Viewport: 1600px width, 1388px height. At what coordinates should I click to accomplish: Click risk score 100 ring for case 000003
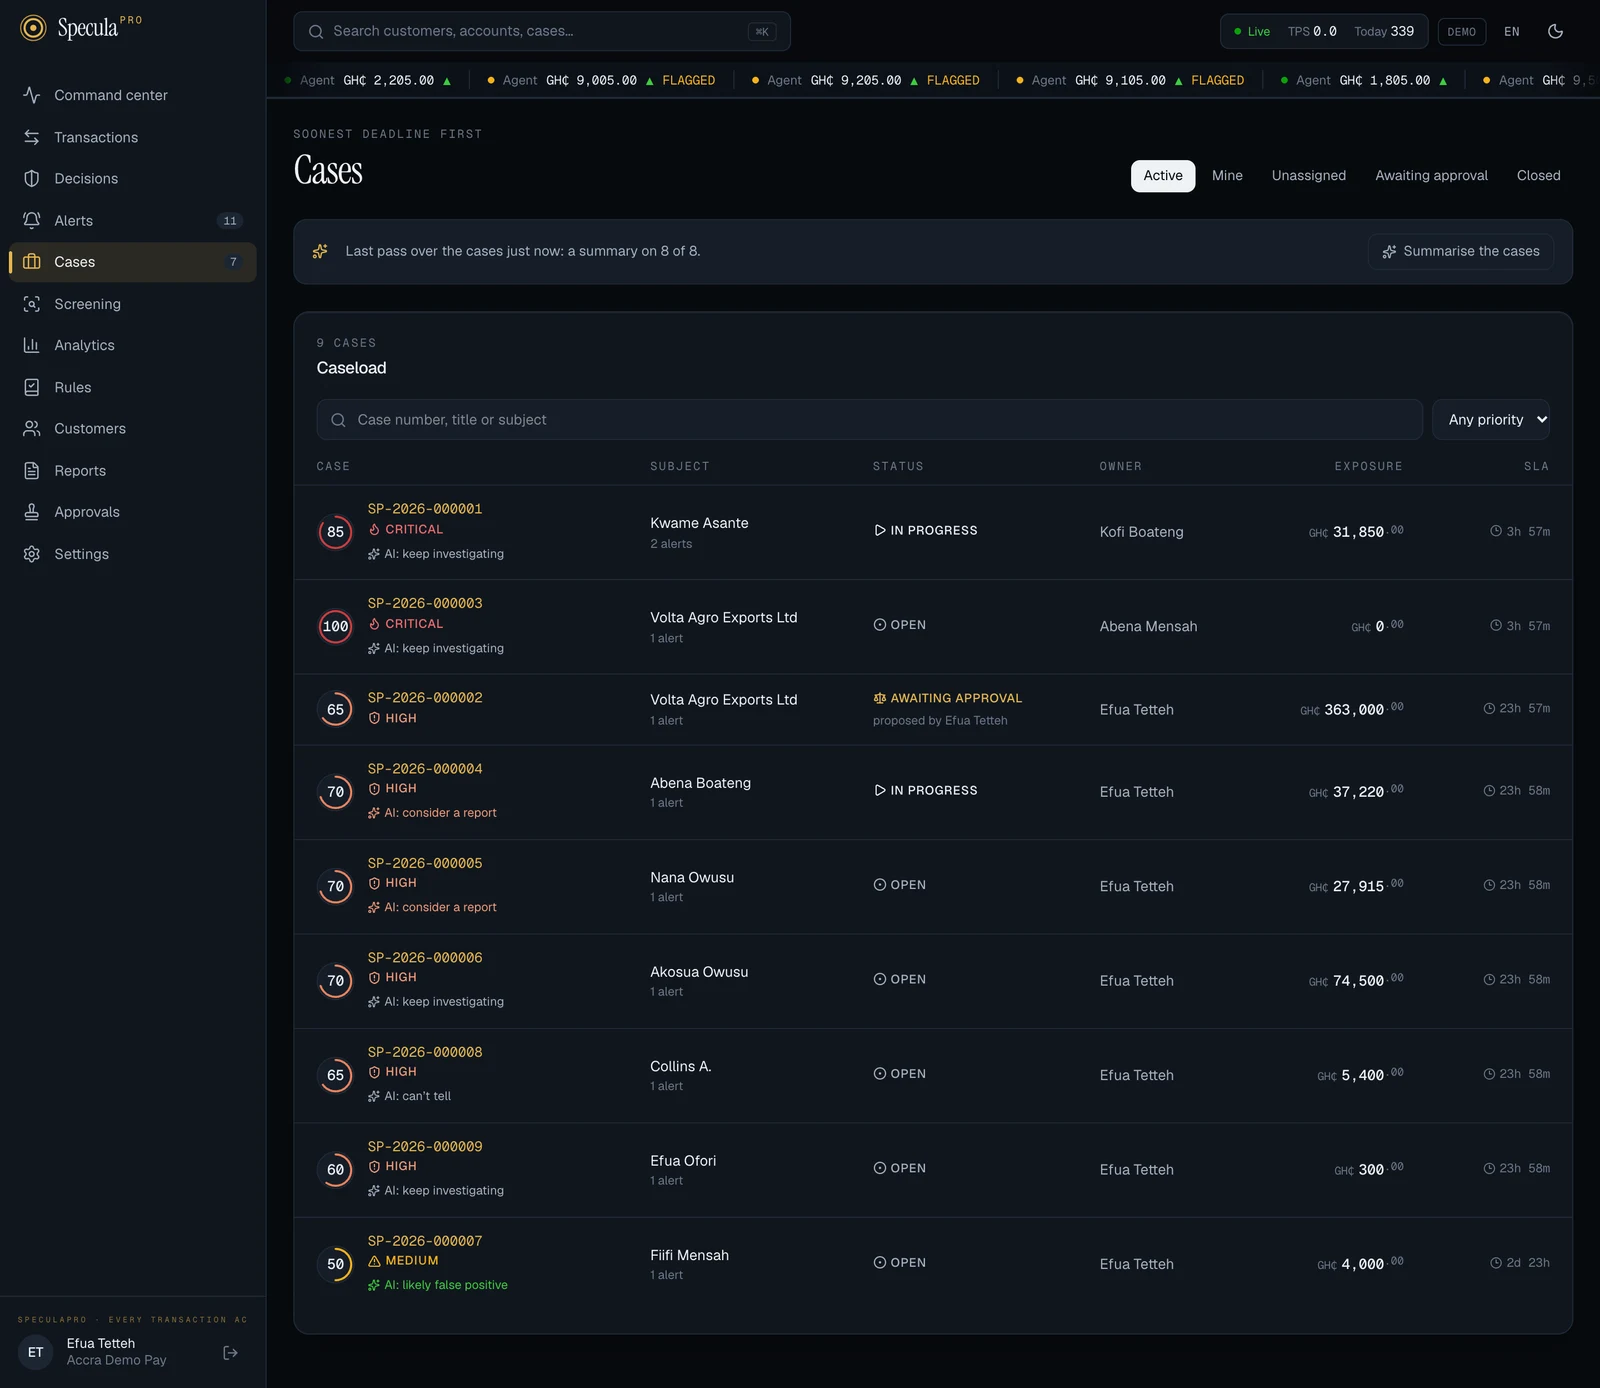click(336, 627)
